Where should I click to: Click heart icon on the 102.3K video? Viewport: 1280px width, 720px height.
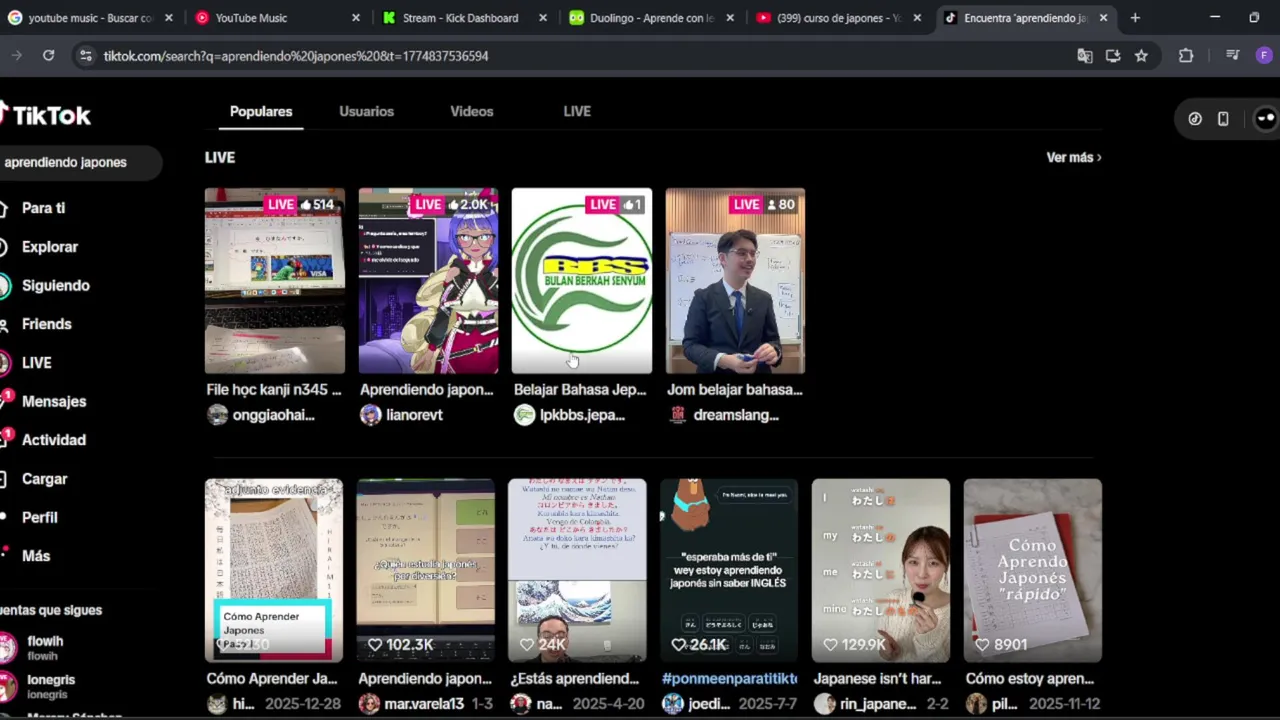(375, 645)
